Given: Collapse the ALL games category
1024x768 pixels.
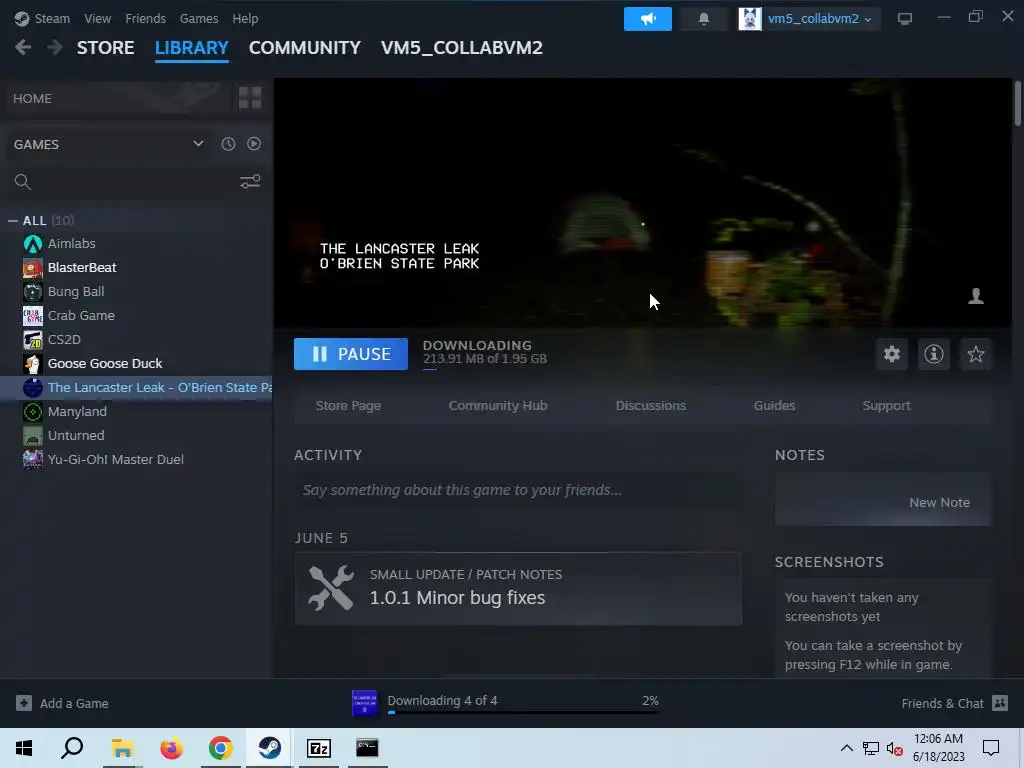Looking at the screenshot, I should click(12, 221).
